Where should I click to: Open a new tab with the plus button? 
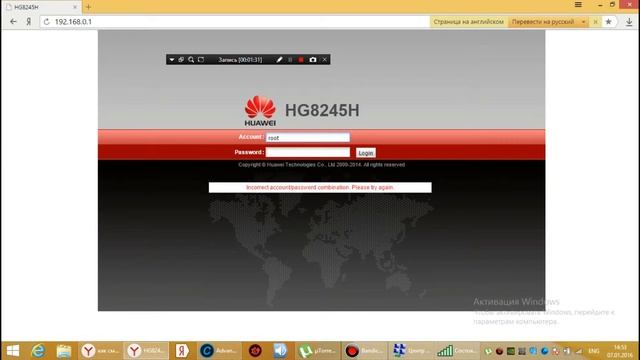tap(88, 7)
